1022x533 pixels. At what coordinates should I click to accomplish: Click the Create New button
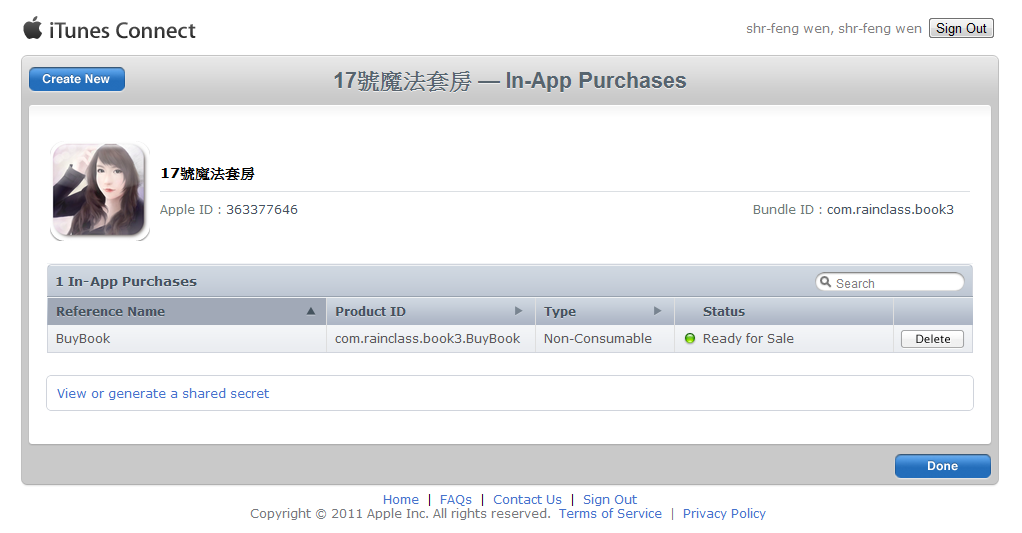click(76, 79)
